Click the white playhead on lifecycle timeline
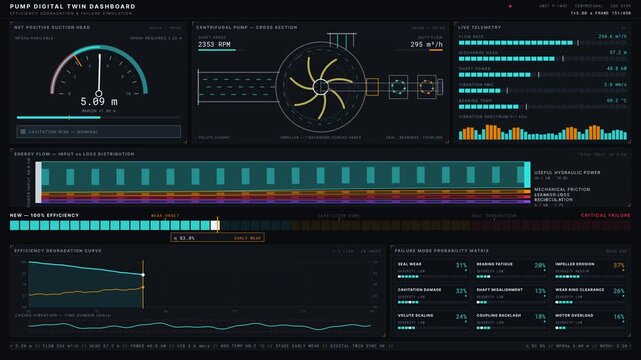 (x=215, y=225)
